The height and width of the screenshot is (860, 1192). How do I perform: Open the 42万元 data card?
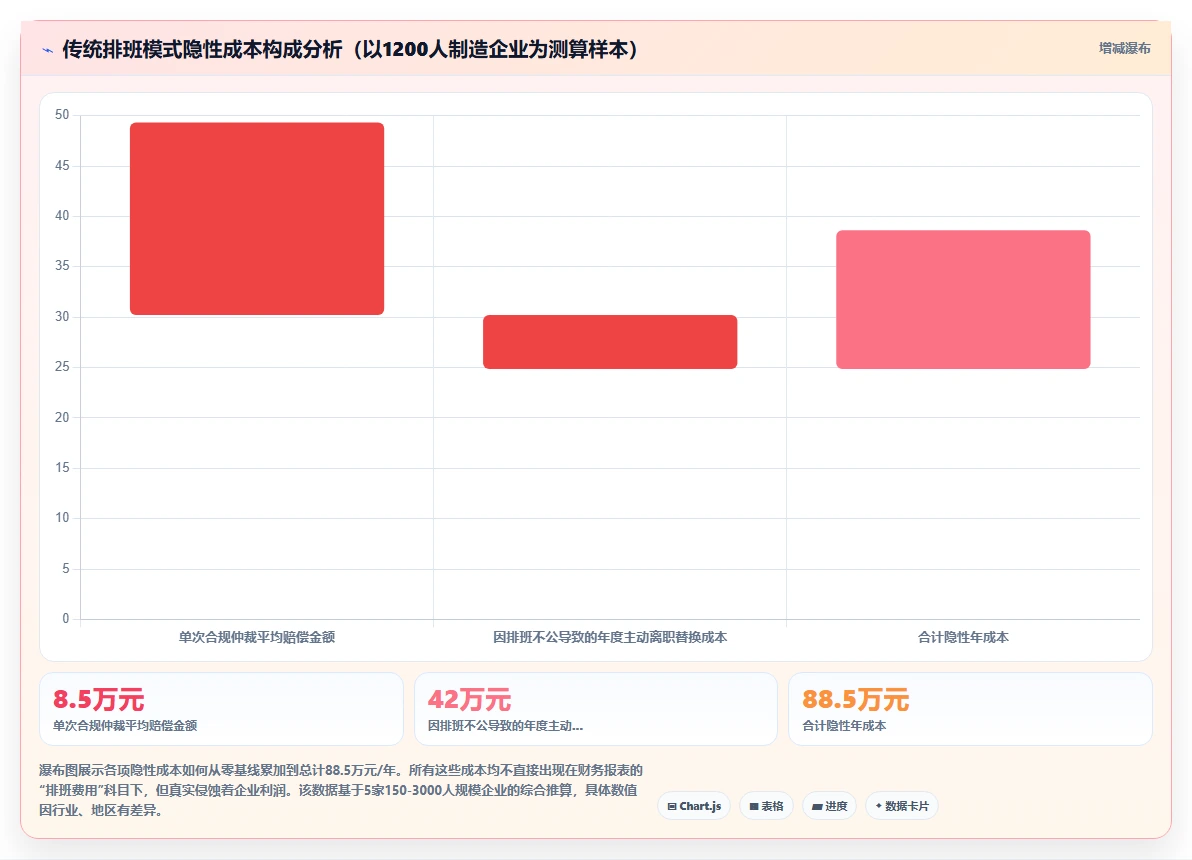pyautogui.click(x=596, y=709)
